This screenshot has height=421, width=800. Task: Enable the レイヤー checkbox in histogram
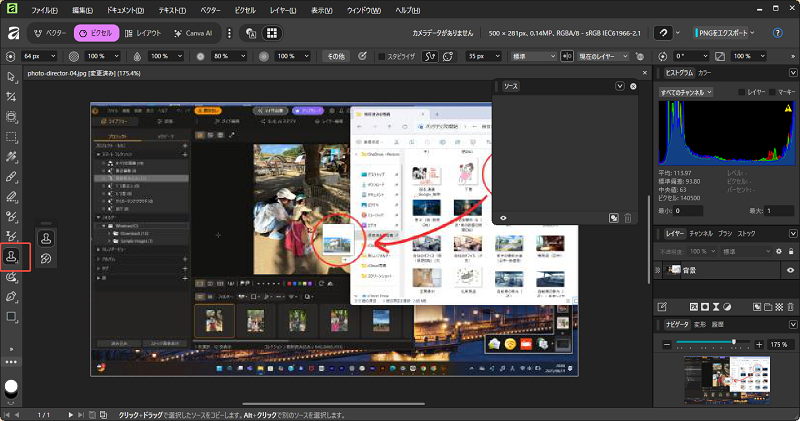point(741,92)
